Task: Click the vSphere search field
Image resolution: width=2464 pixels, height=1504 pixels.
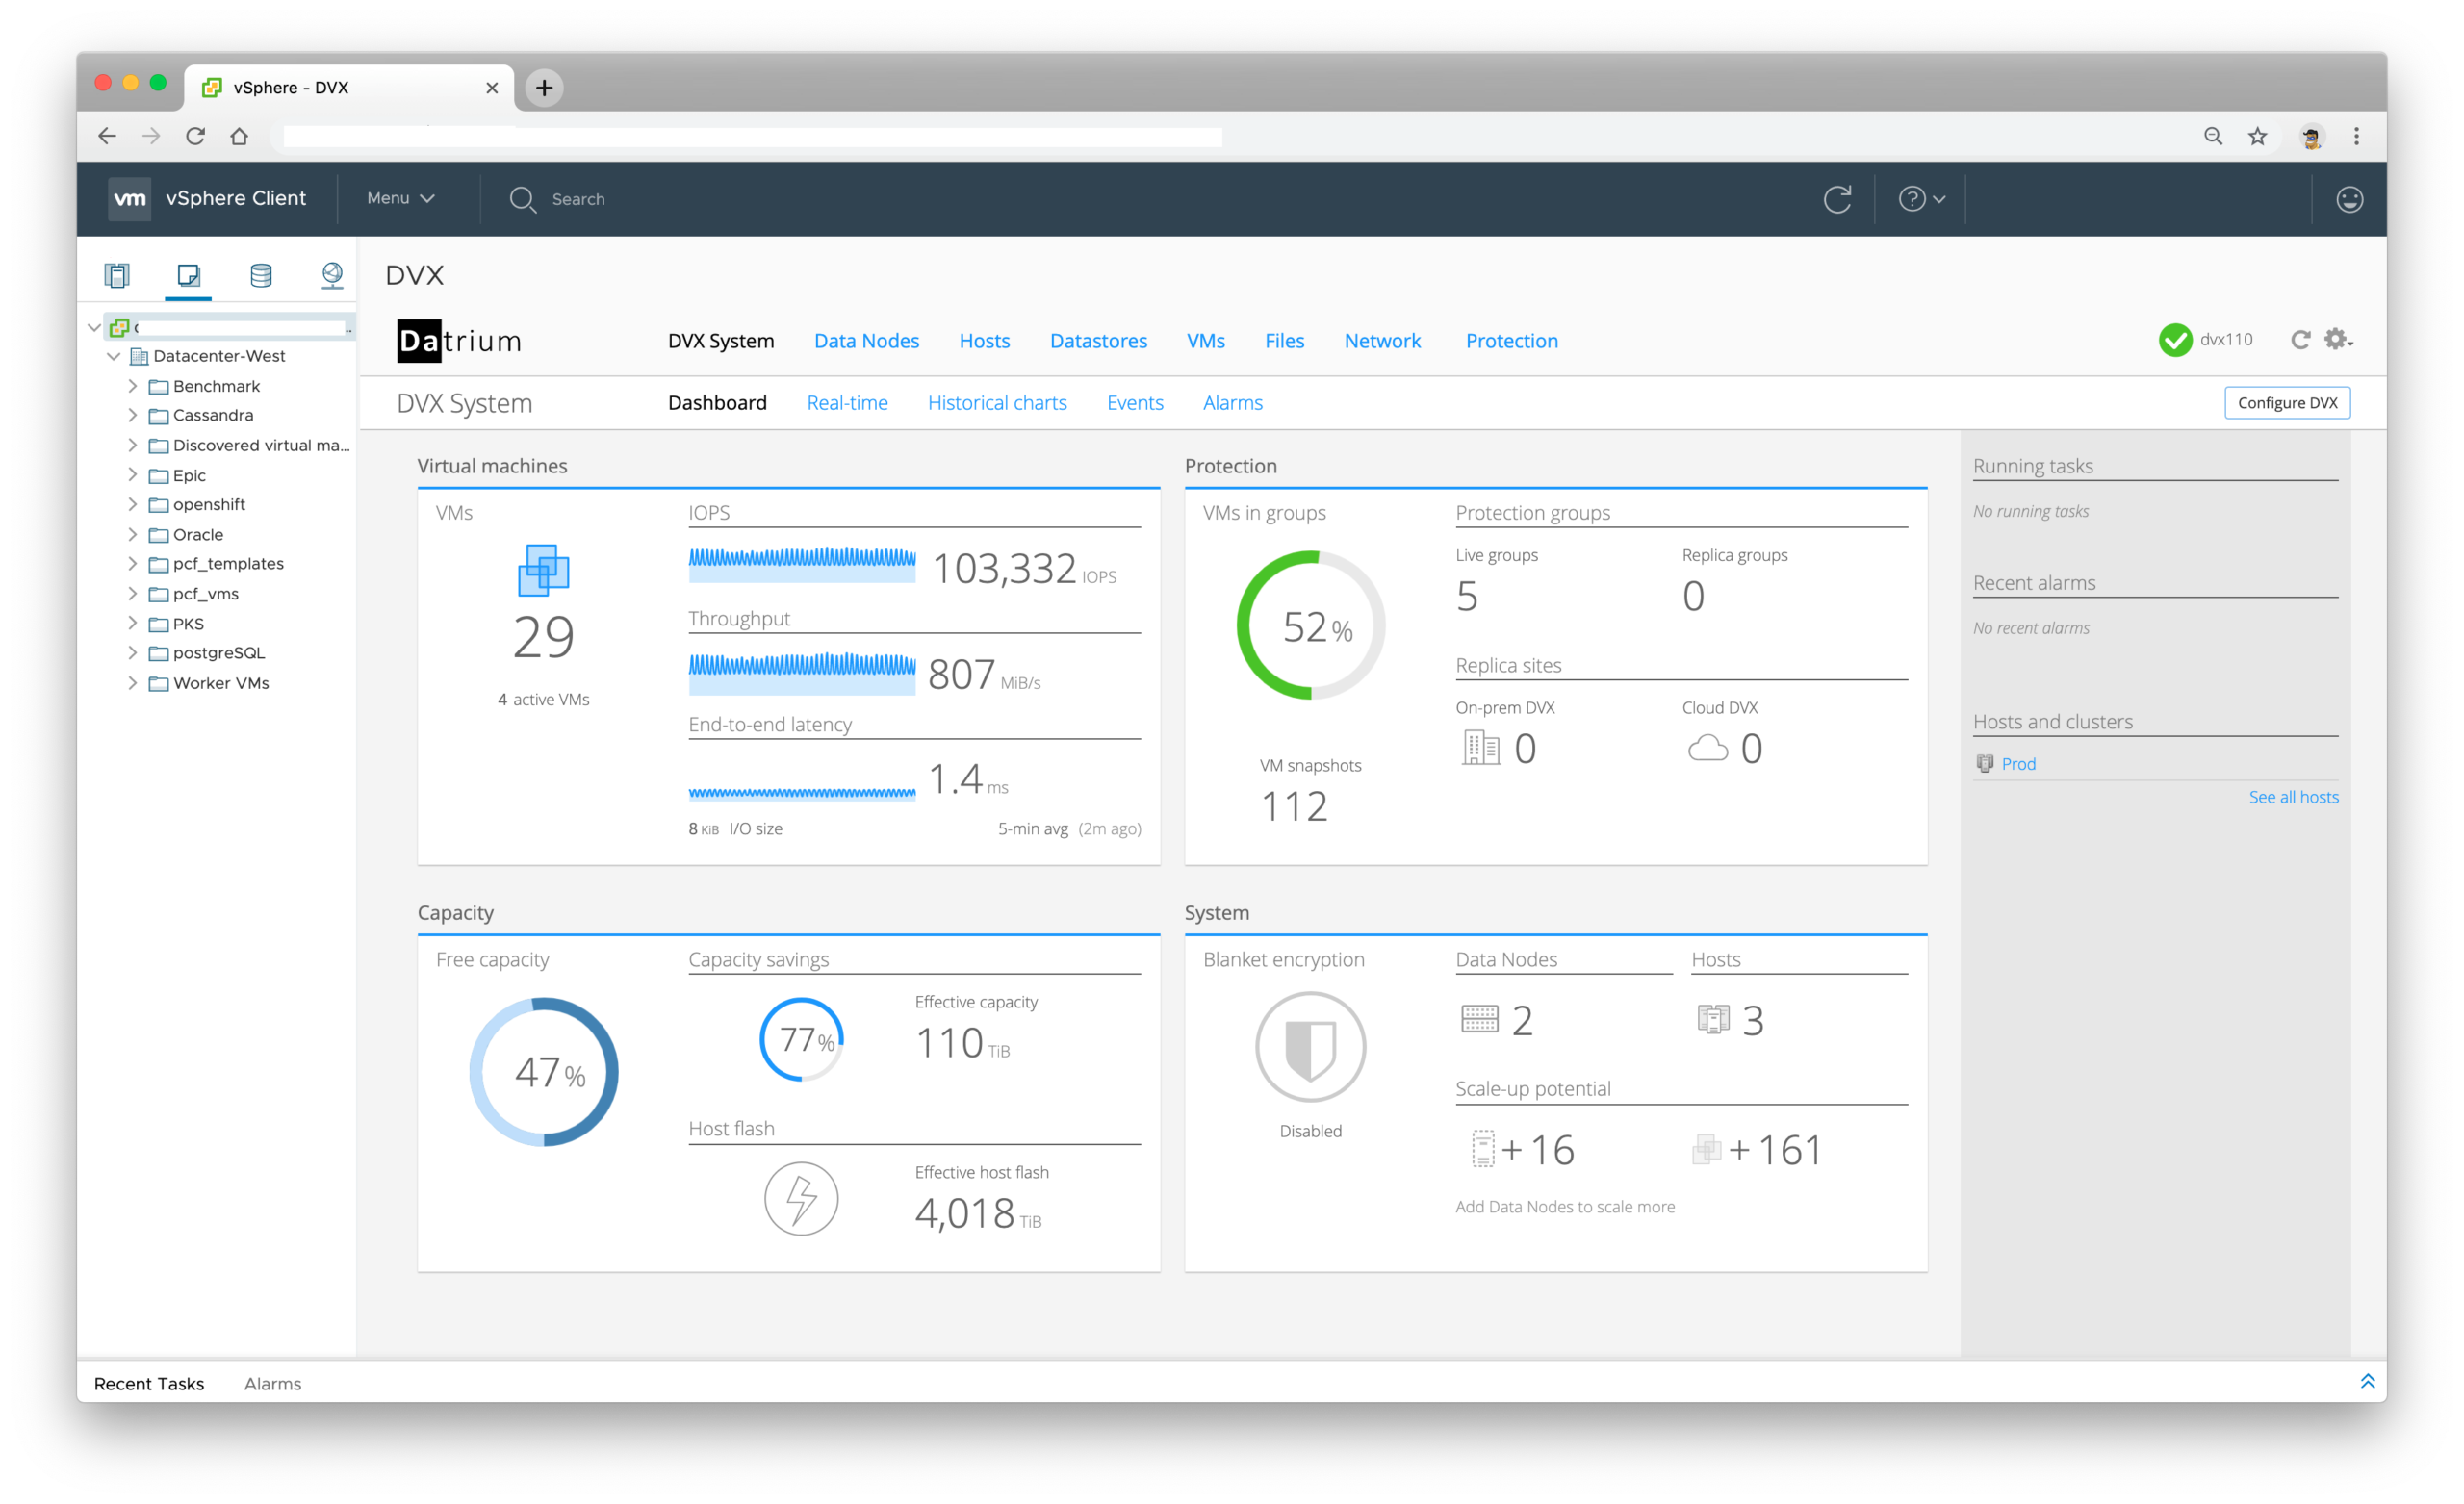Action: [x=578, y=199]
